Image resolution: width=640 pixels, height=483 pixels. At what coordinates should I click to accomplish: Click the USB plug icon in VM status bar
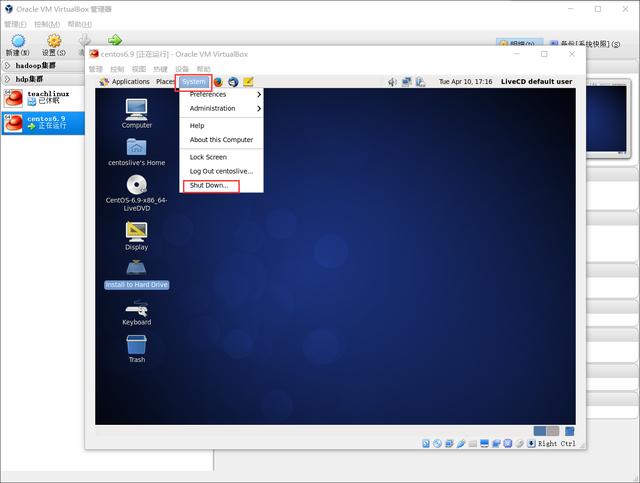[461, 443]
